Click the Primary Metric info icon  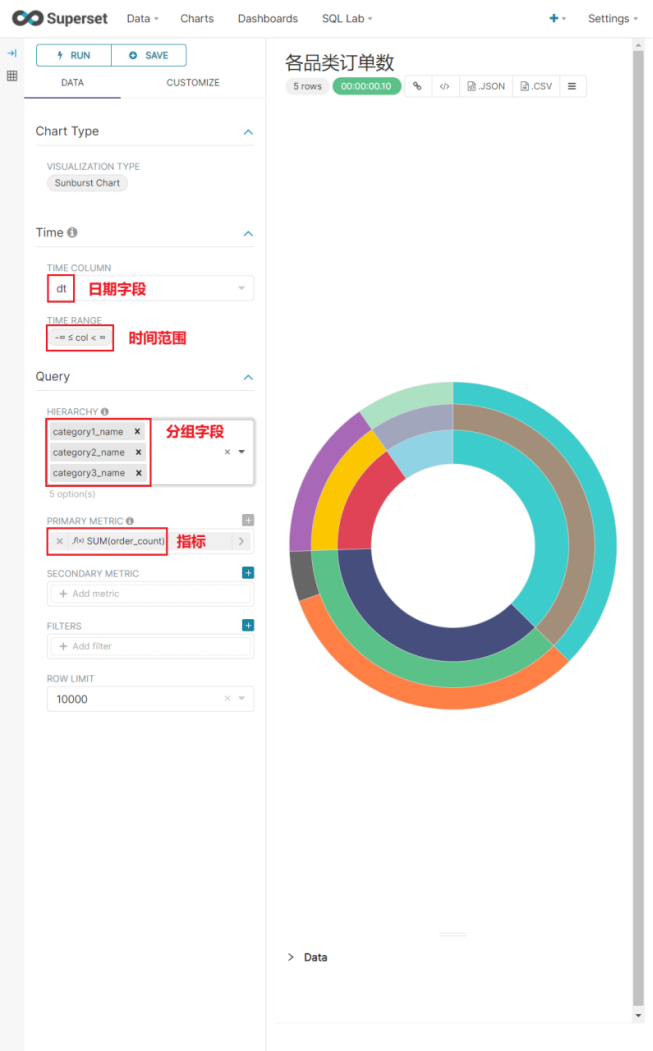click(x=129, y=521)
